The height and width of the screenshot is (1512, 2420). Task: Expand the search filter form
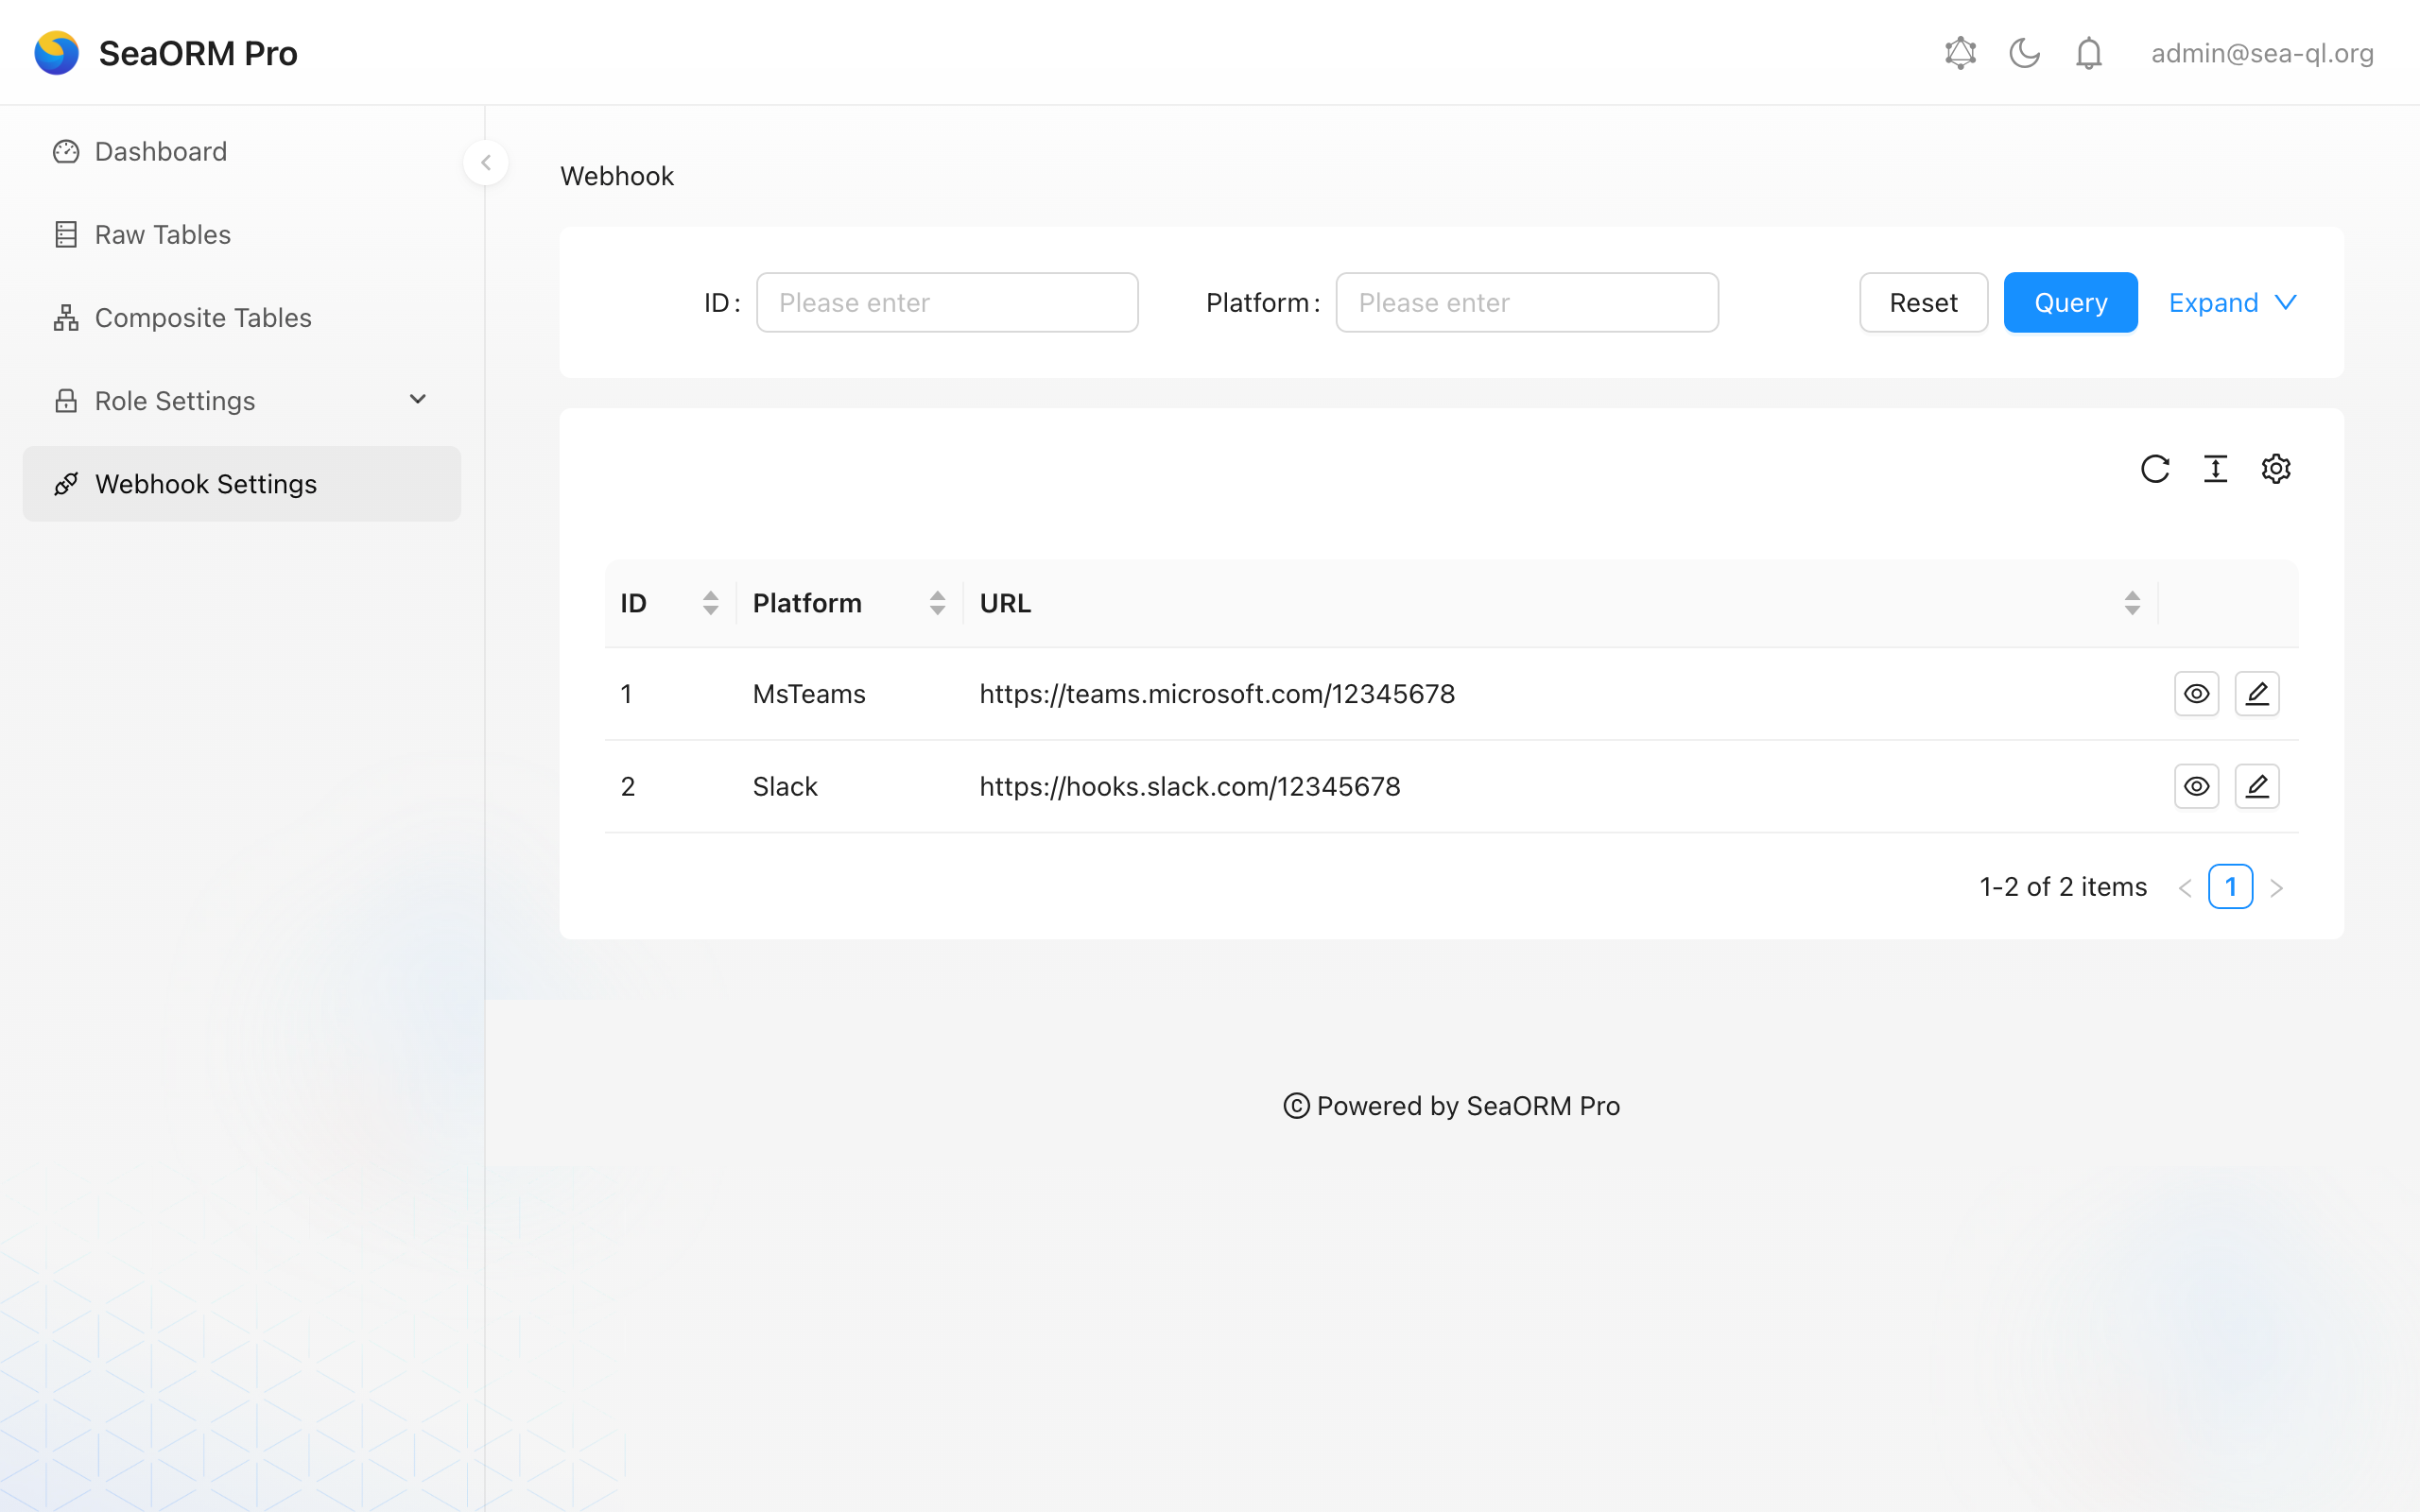pos(2231,303)
